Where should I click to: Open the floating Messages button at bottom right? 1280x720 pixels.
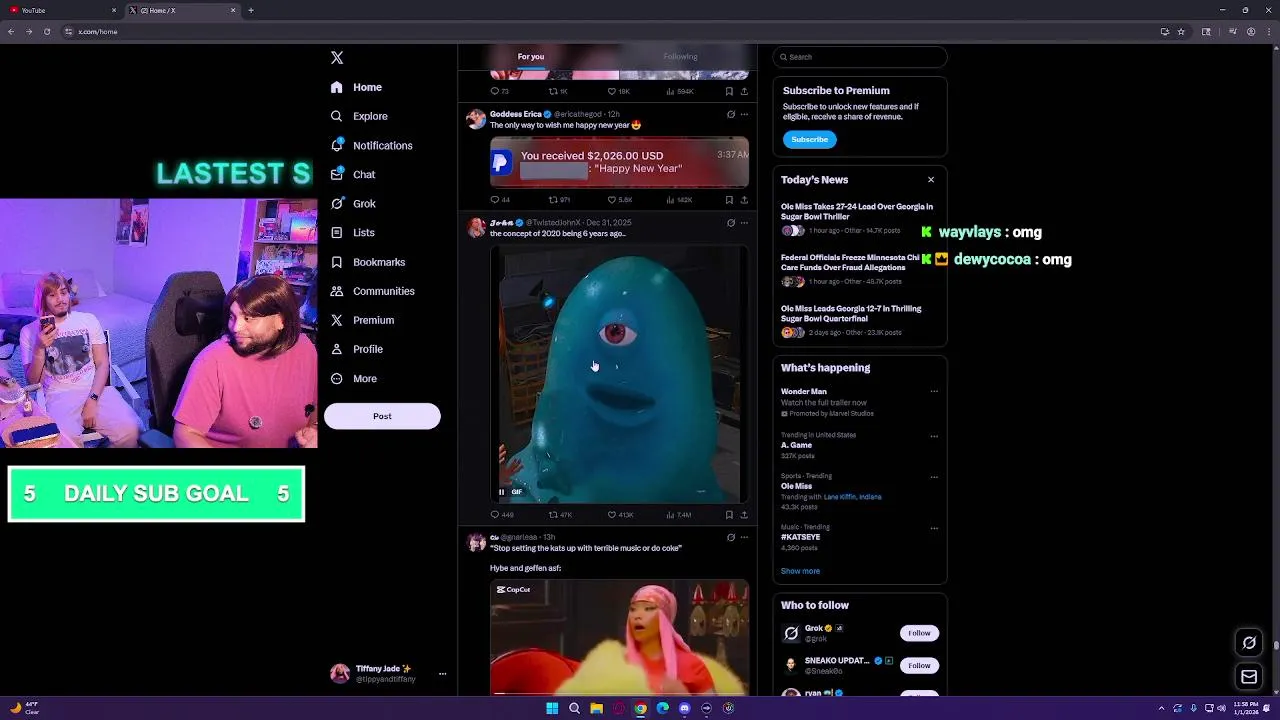tap(1249, 677)
